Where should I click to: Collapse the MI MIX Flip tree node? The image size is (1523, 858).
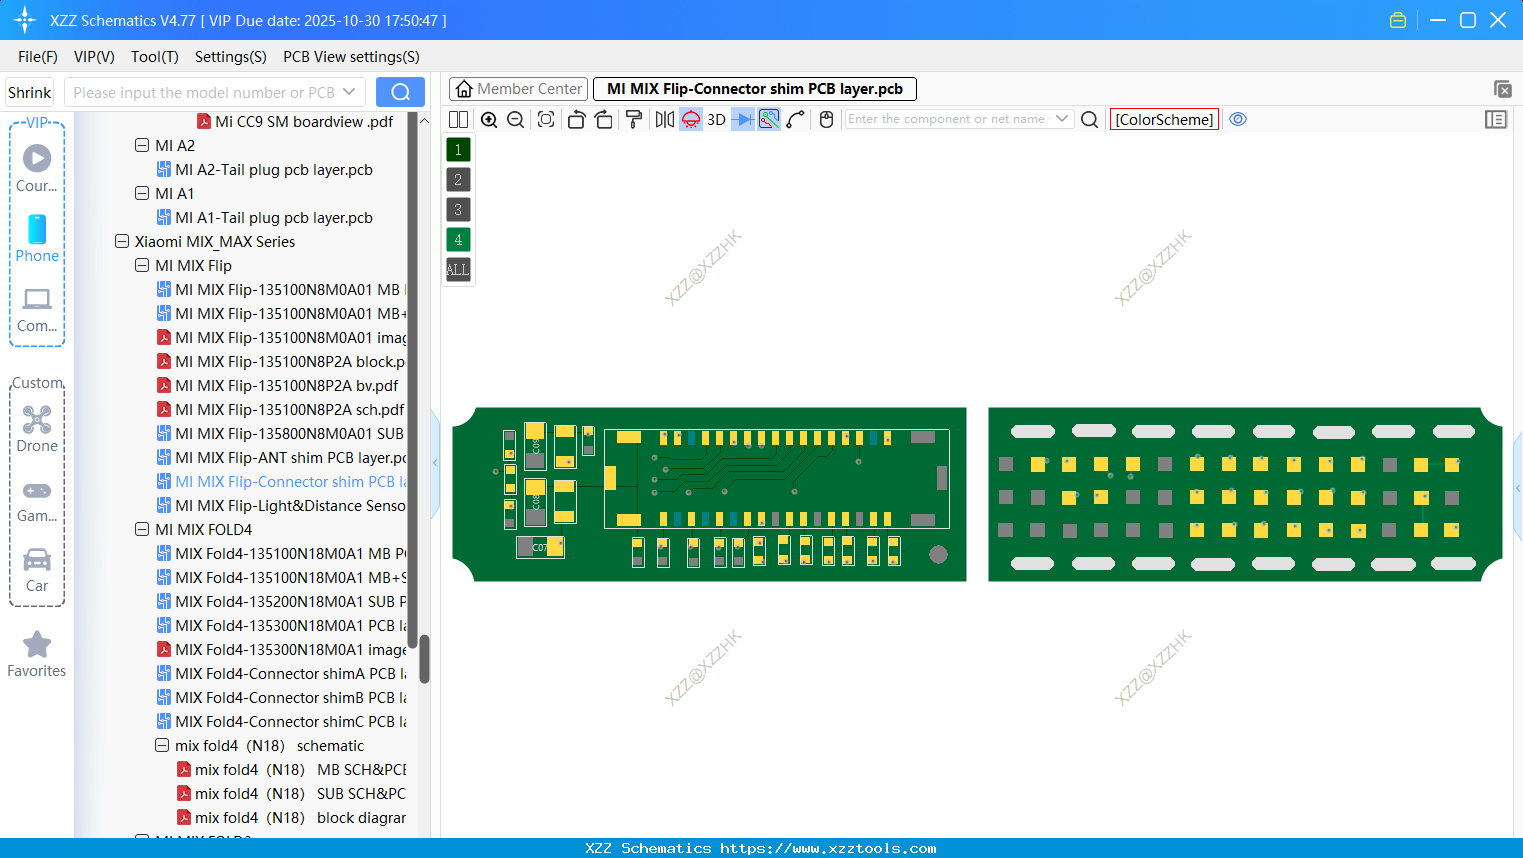click(x=142, y=265)
